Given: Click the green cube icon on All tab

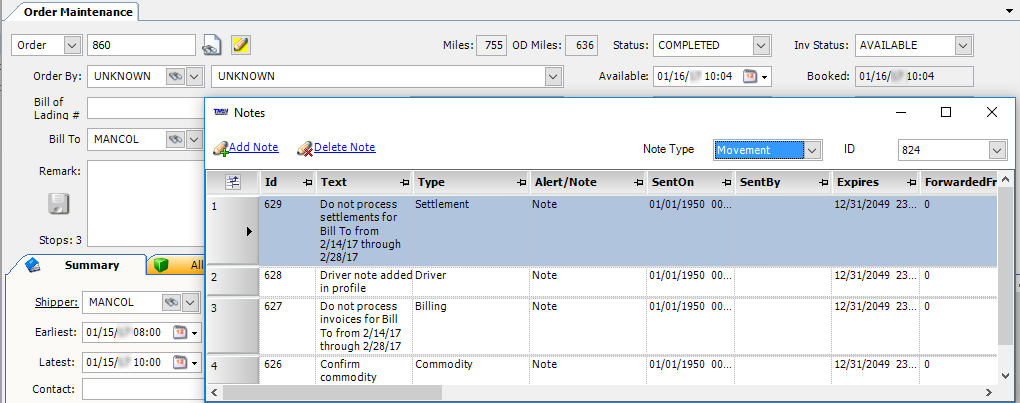Looking at the screenshot, I should coord(161,265).
